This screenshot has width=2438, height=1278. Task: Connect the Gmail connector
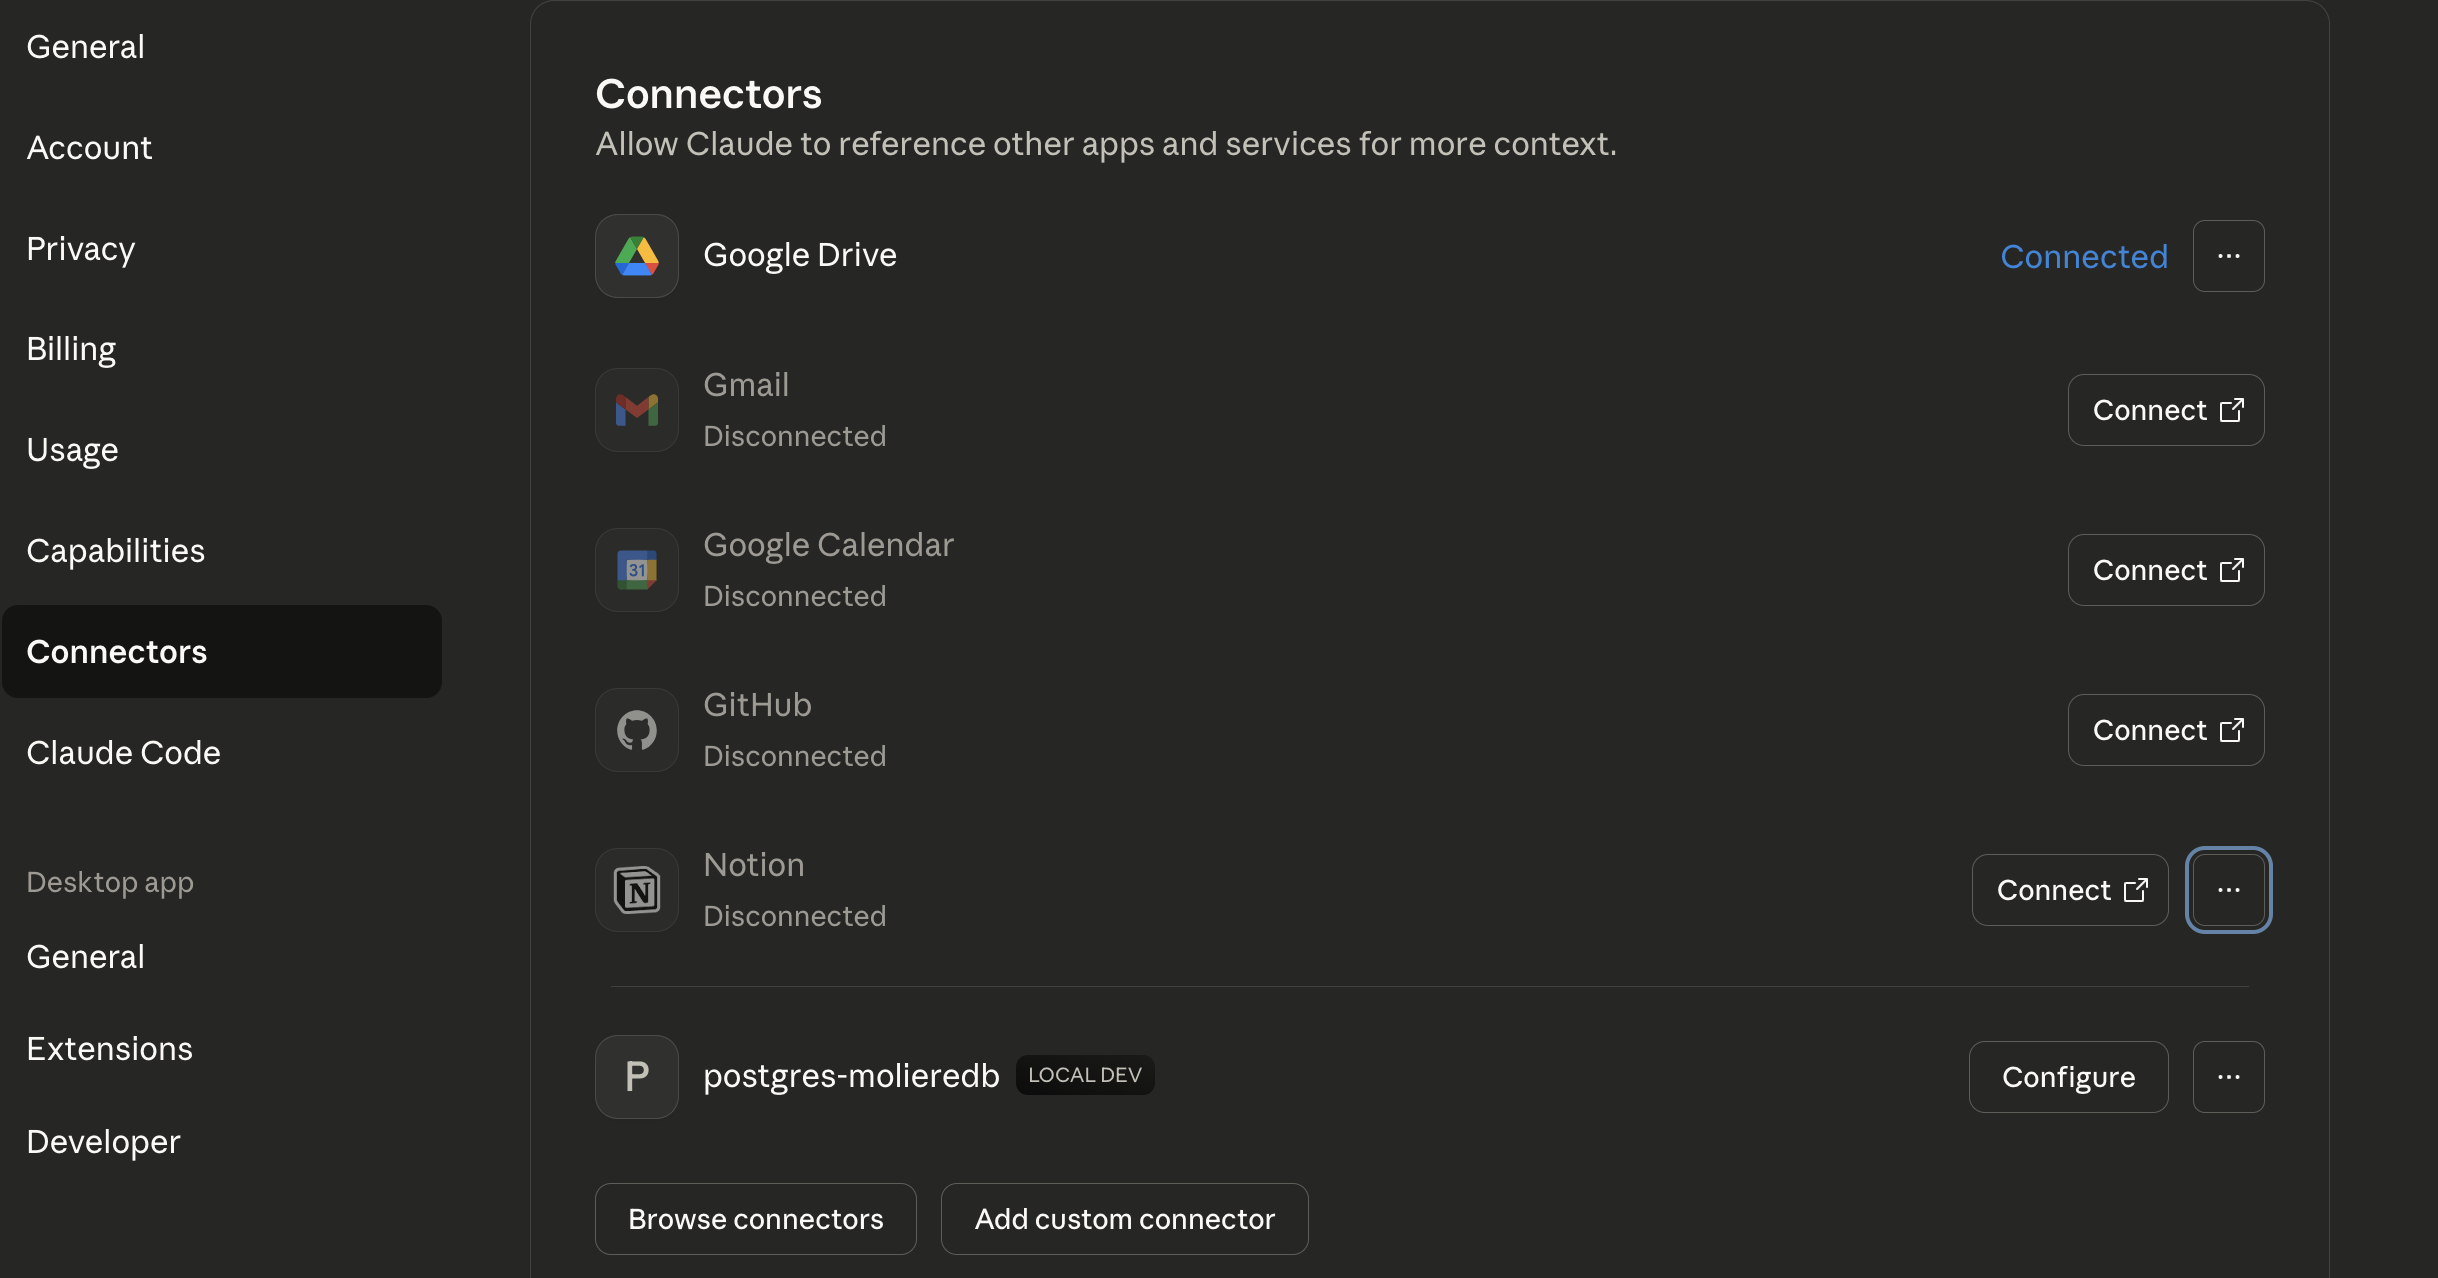coord(2165,410)
